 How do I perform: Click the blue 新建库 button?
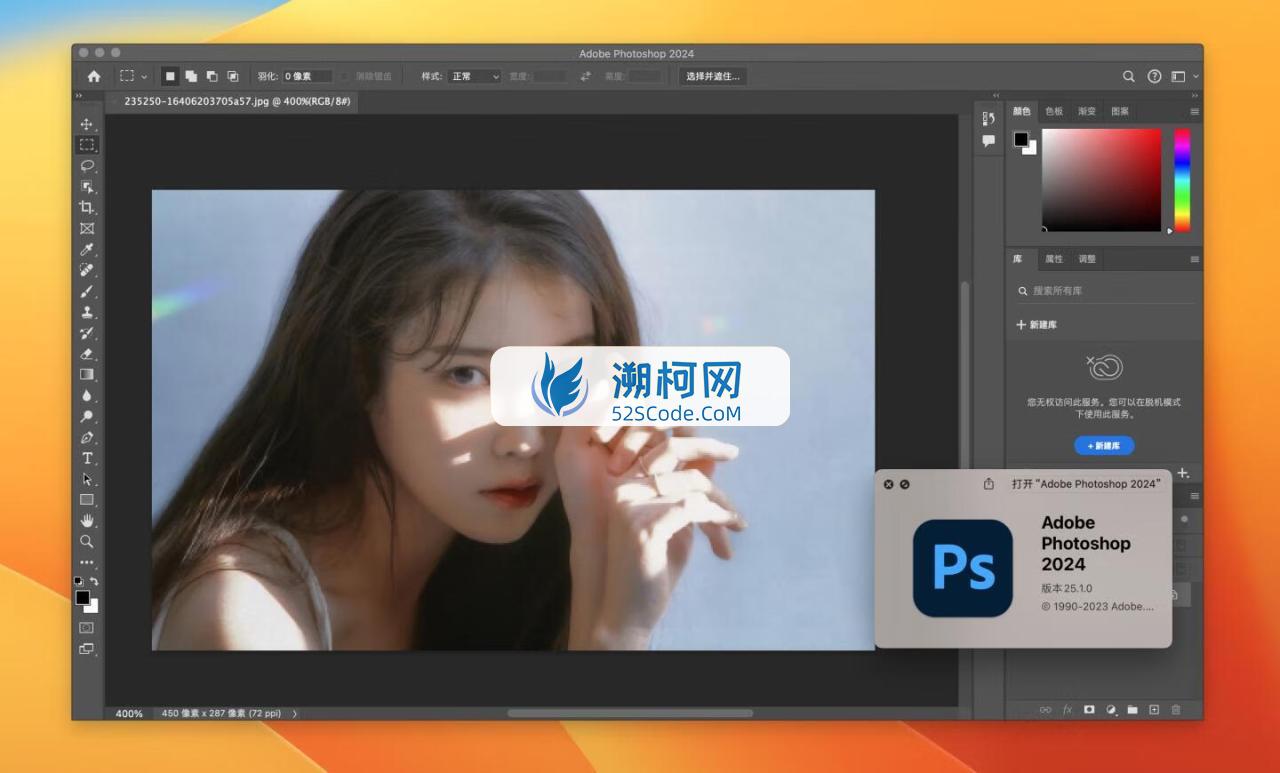[1104, 446]
